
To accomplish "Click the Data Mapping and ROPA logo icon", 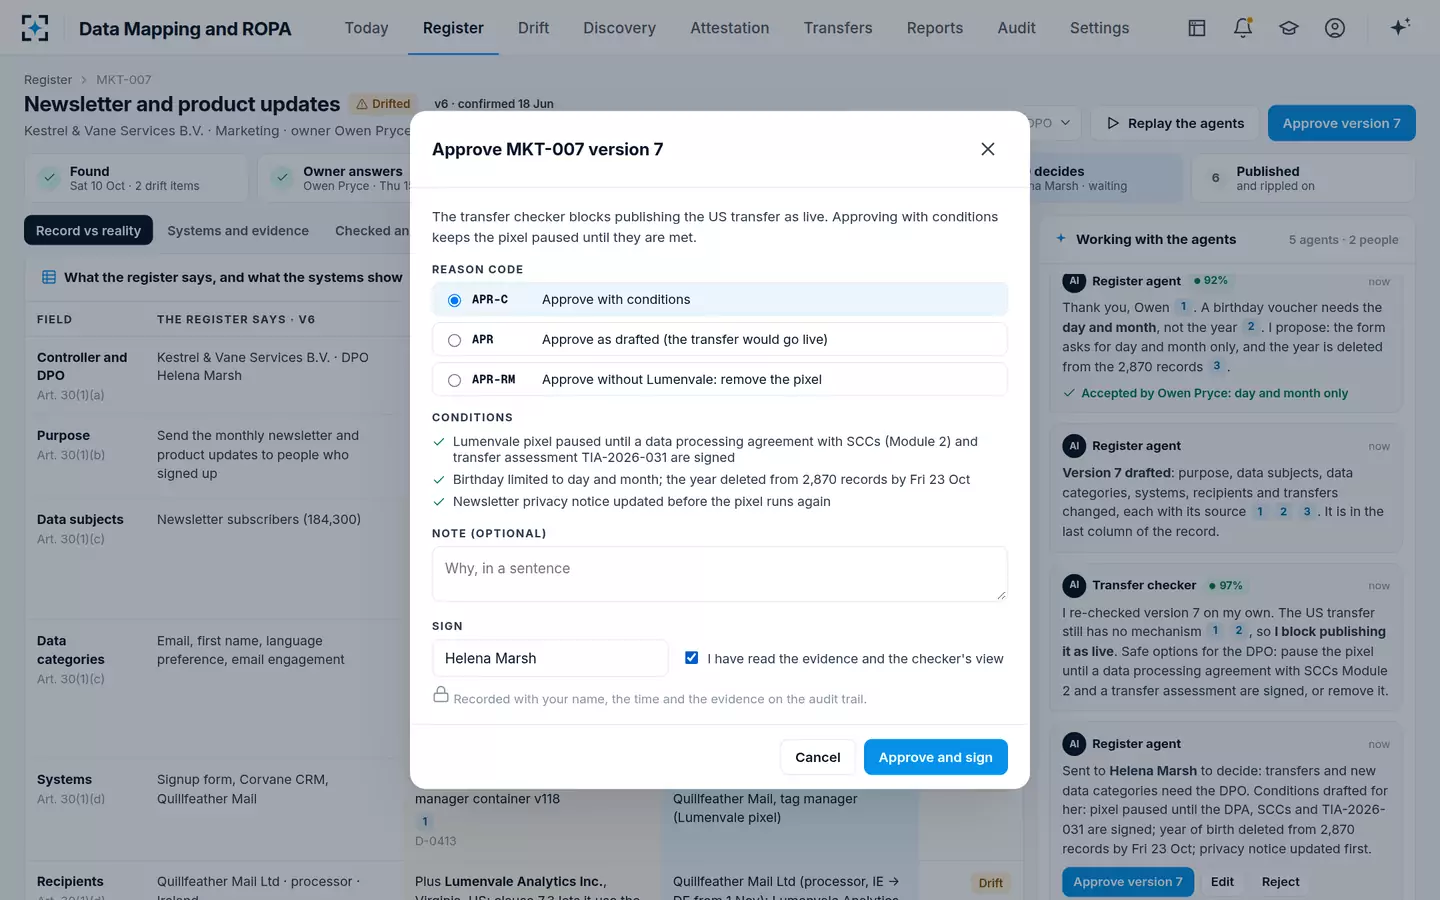I will coord(35,28).
